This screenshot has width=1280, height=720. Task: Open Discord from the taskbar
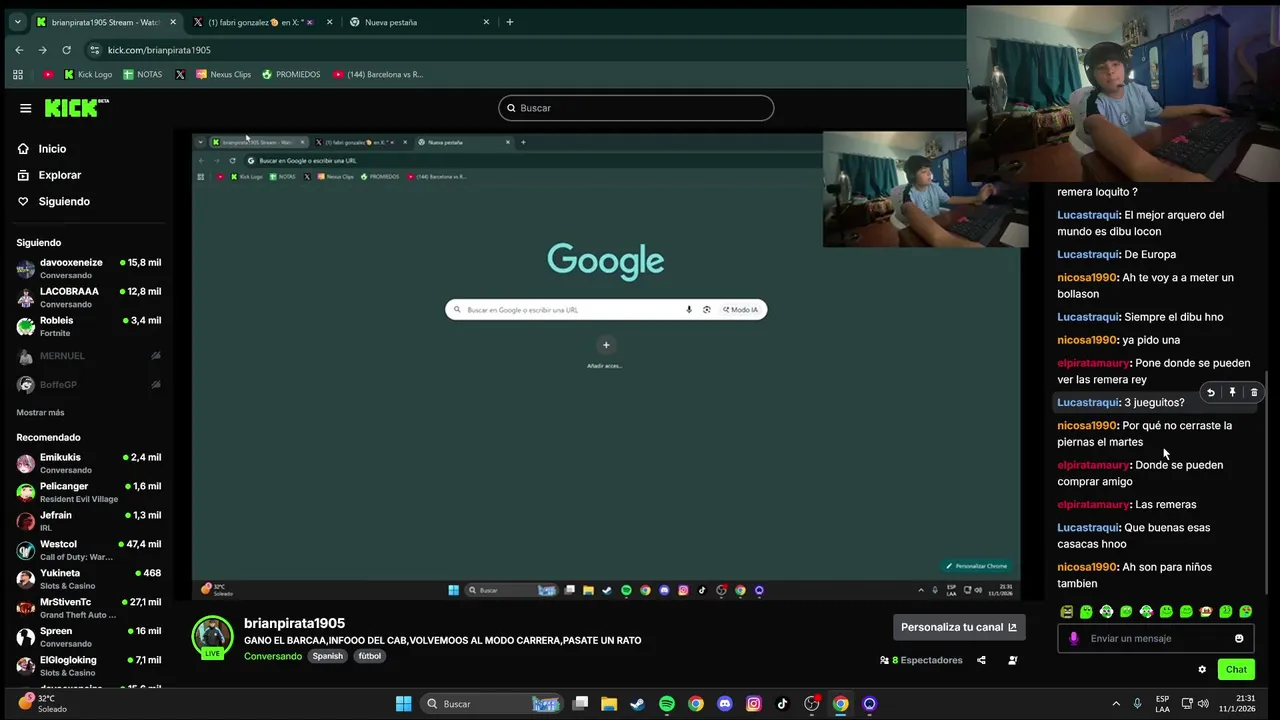[x=725, y=704]
